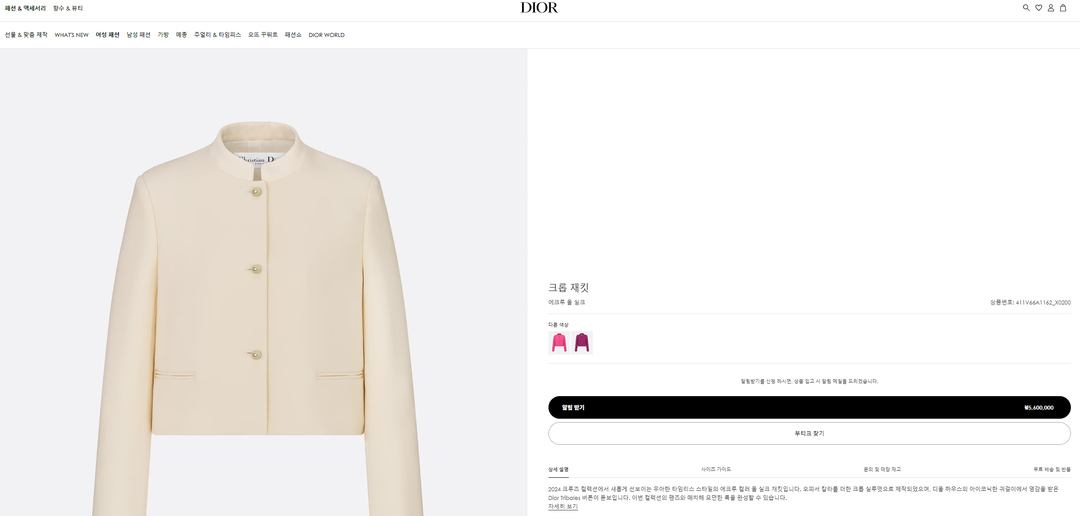The height and width of the screenshot is (516, 1080).
Task: Open the 무료 배송 및 반품 tab
Action: point(1051,469)
